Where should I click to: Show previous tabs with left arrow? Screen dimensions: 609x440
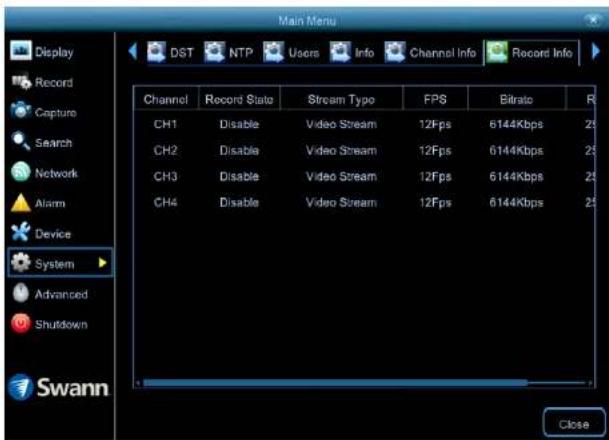[133, 51]
